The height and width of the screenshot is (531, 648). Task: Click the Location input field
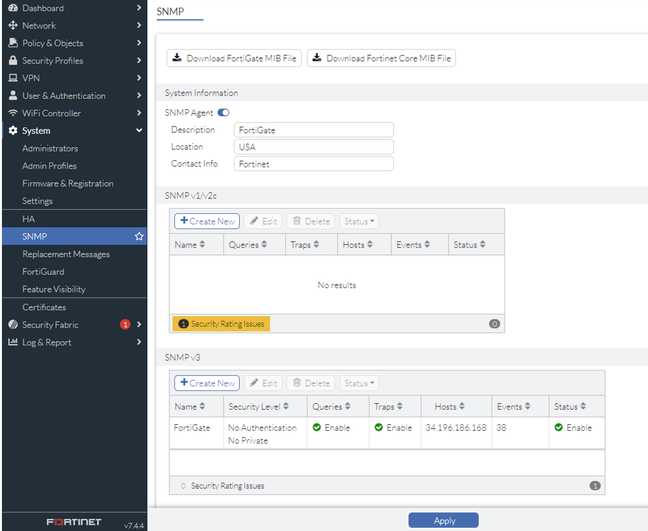(314, 147)
